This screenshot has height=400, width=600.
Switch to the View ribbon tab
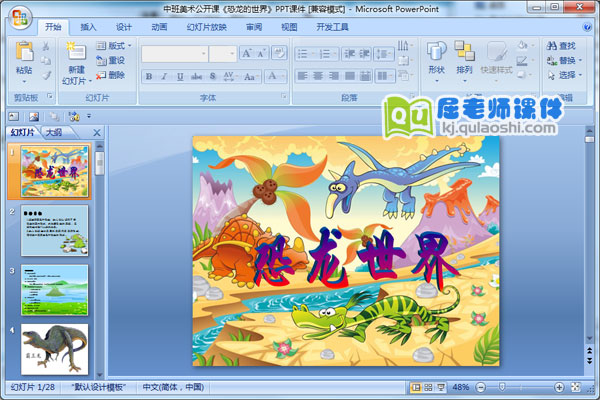click(x=289, y=27)
